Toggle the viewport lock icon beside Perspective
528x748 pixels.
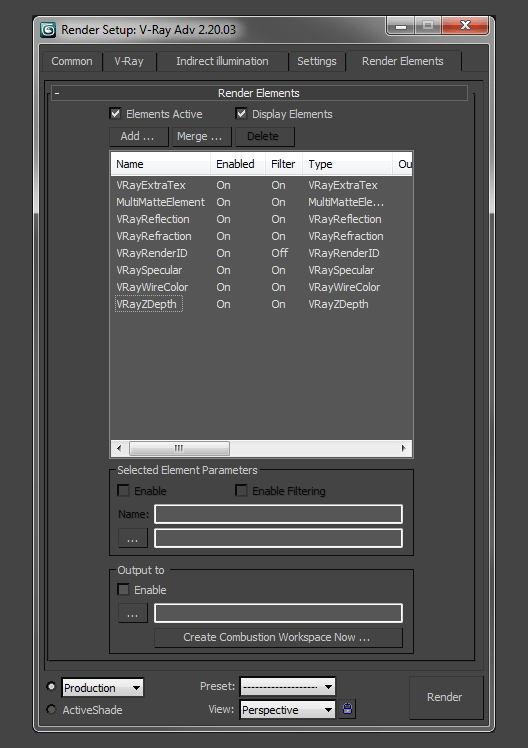(x=348, y=709)
